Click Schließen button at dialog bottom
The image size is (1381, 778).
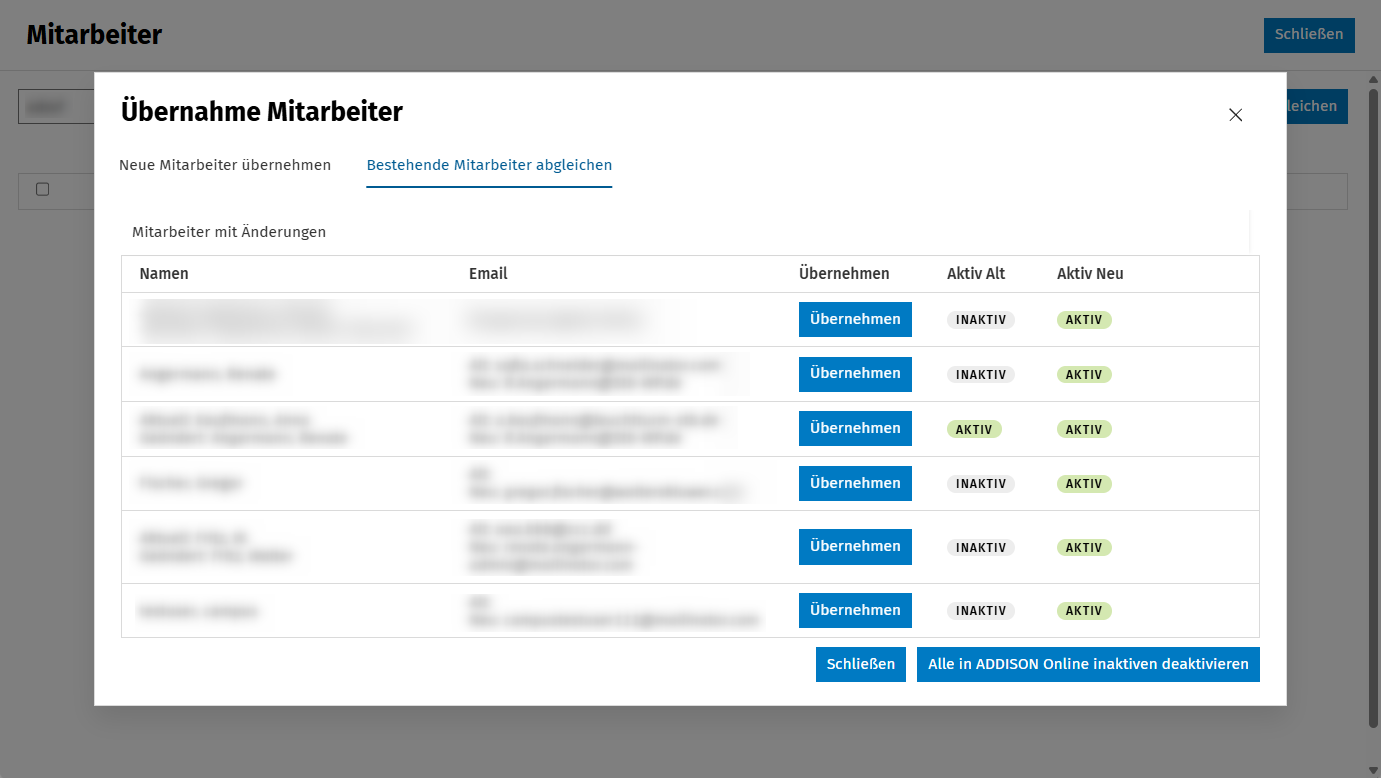861,665
